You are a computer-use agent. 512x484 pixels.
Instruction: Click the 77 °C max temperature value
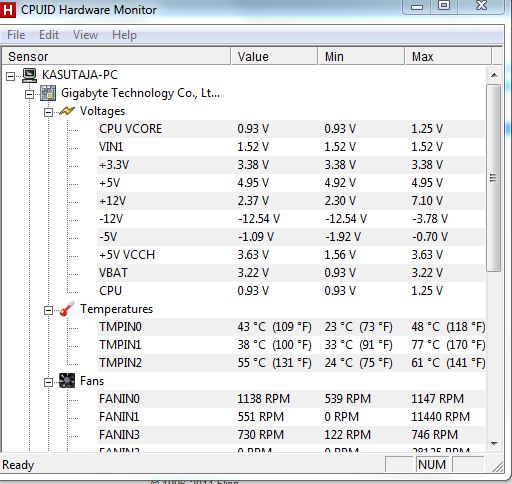[448, 345]
